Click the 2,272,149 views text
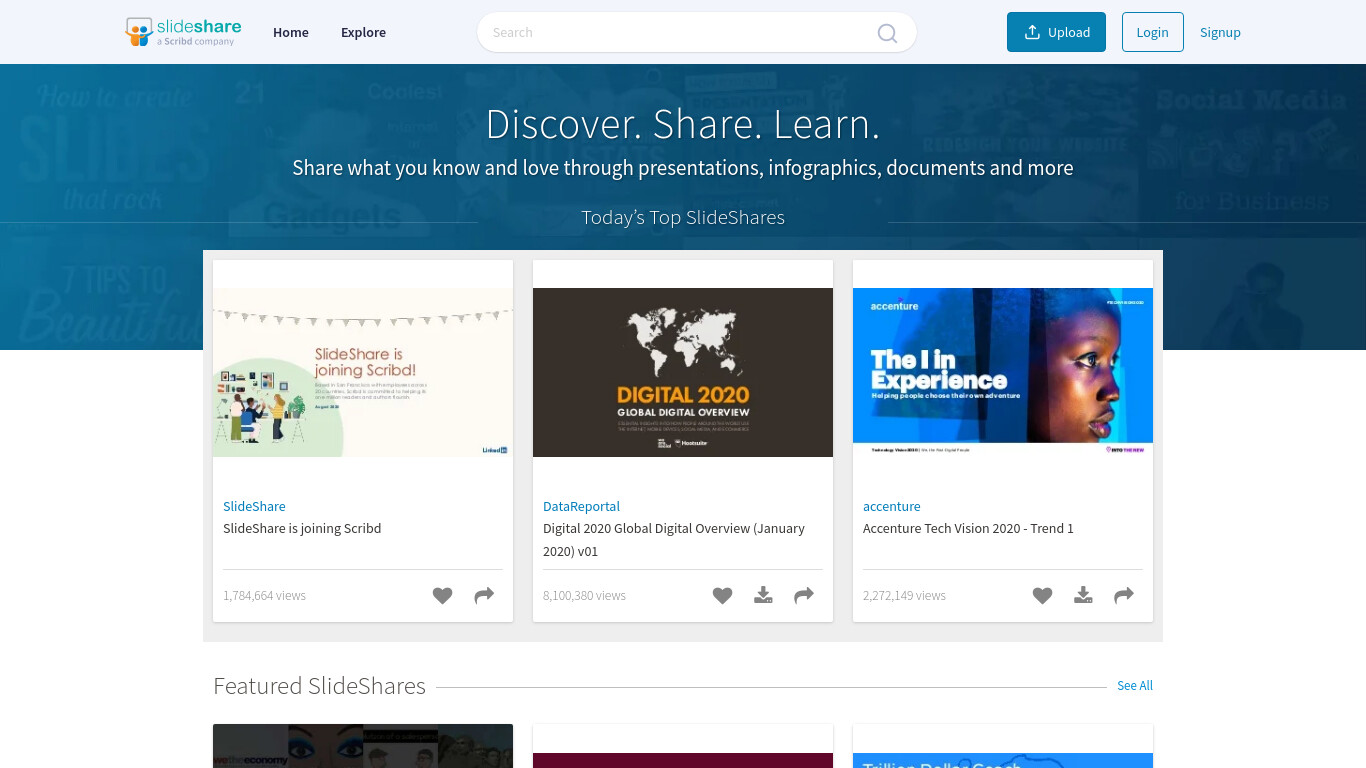The width and height of the screenshot is (1366, 768). pyautogui.click(x=904, y=595)
